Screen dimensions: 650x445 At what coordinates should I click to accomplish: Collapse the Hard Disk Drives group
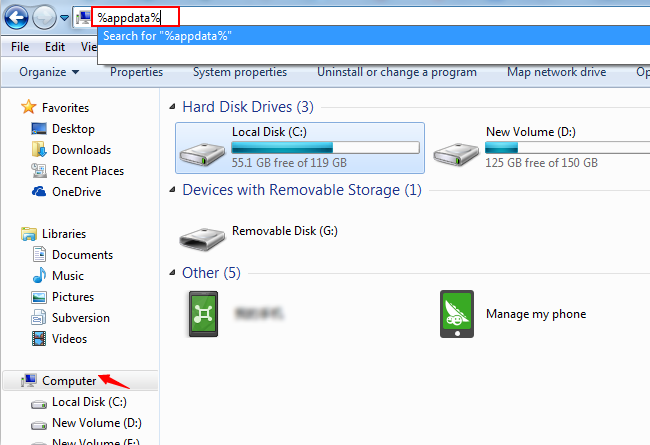[x=172, y=107]
